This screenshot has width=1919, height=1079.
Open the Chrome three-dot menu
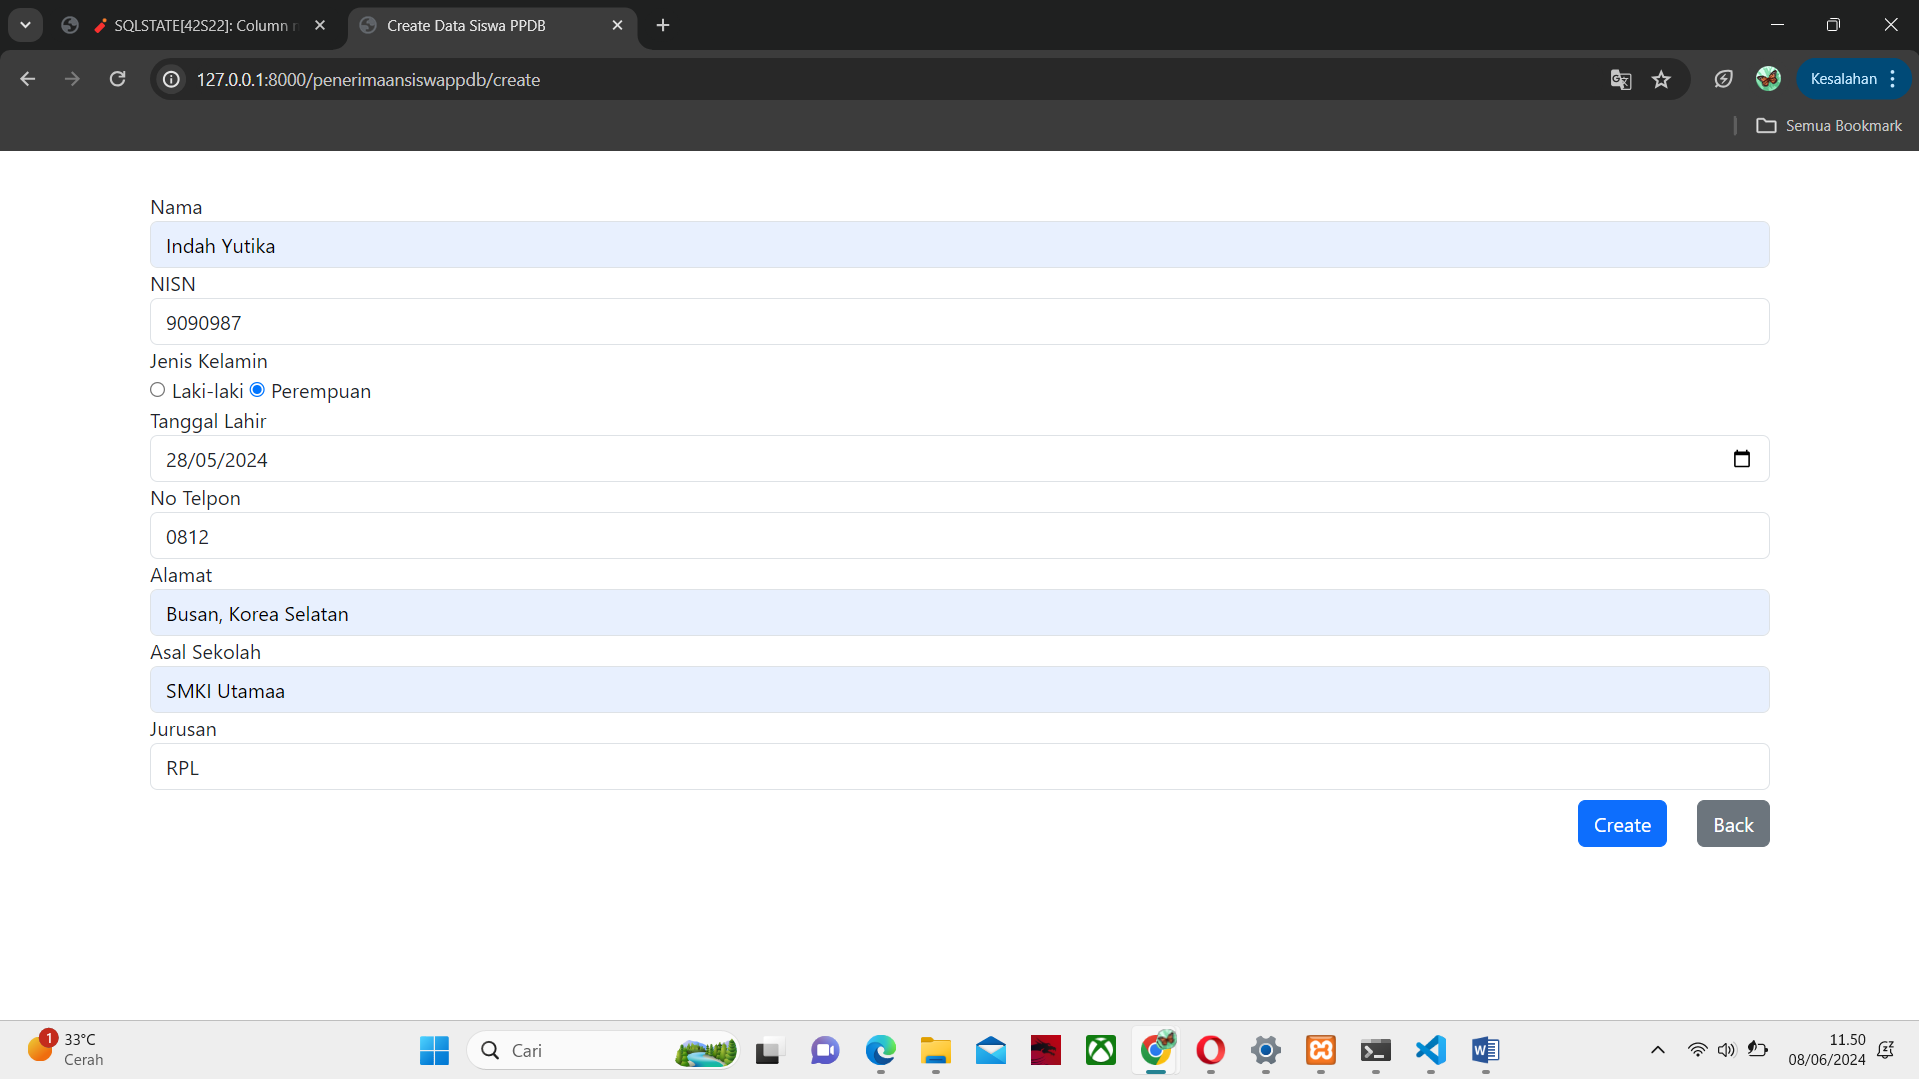1893,79
